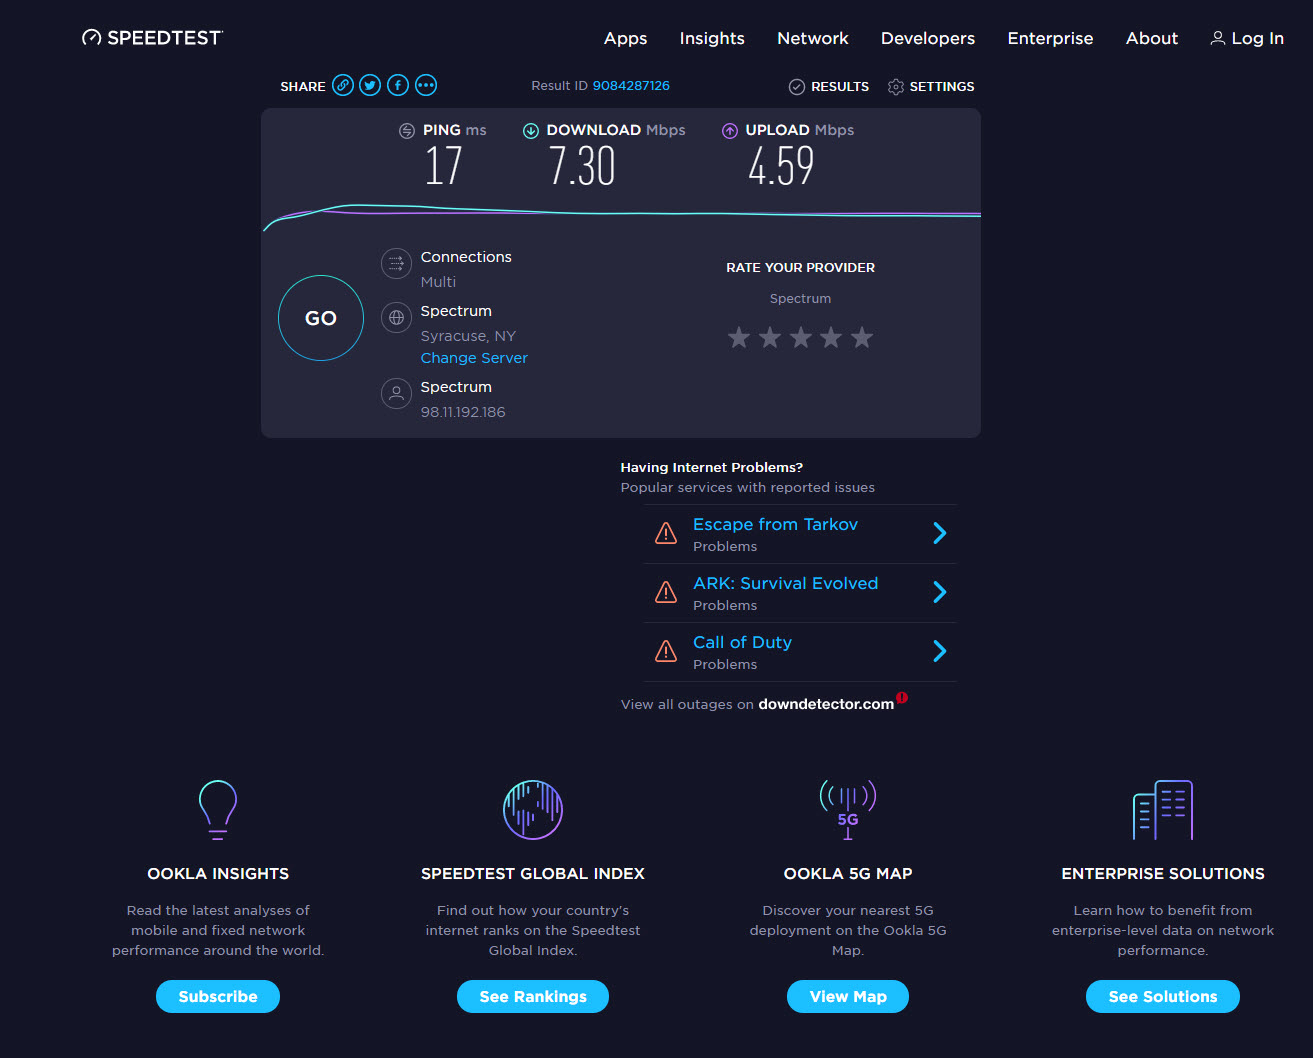Click the copy link share icon
Screen dimensions: 1313x1058
point(343,85)
